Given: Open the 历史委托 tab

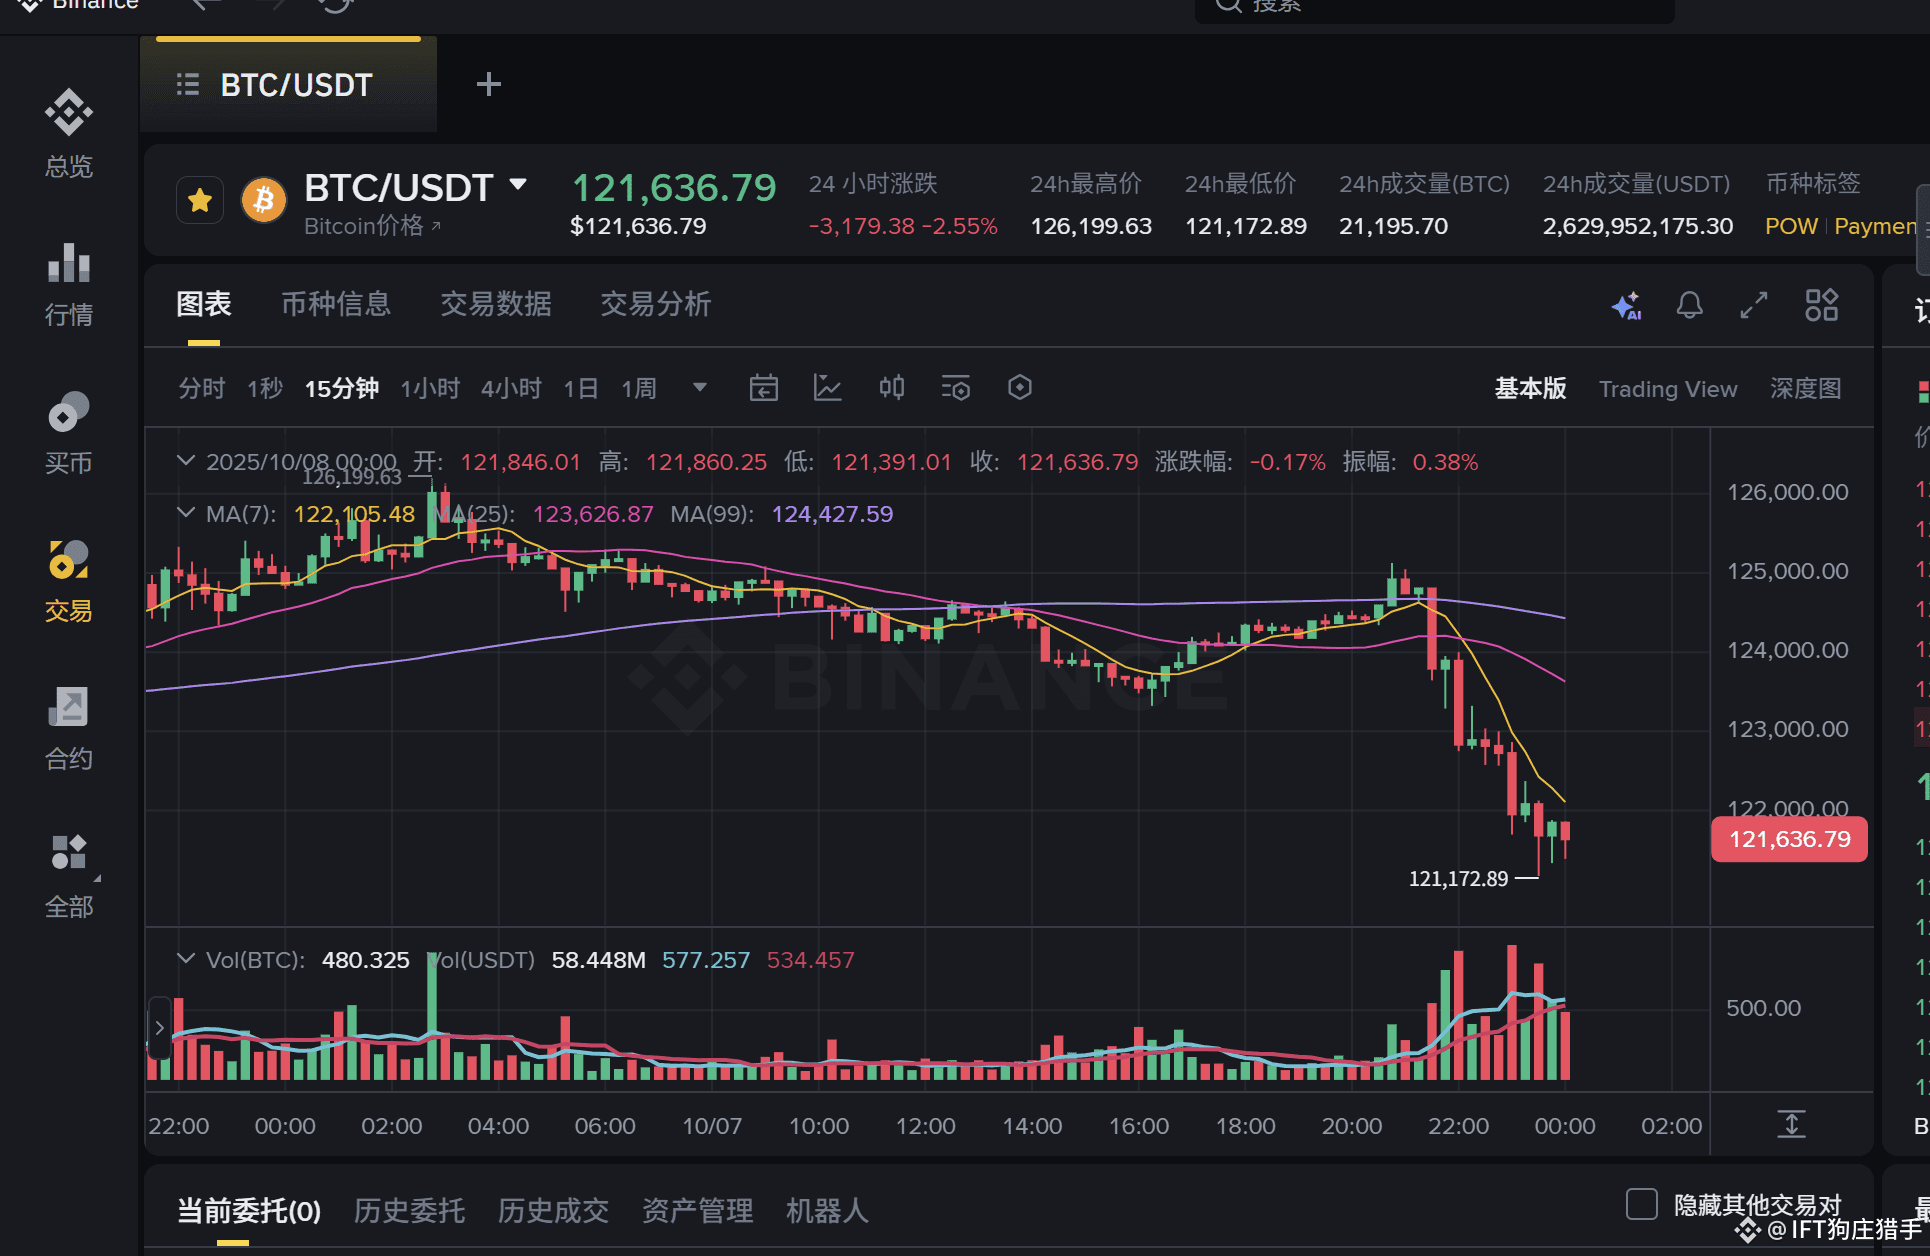Looking at the screenshot, I should (x=409, y=1211).
